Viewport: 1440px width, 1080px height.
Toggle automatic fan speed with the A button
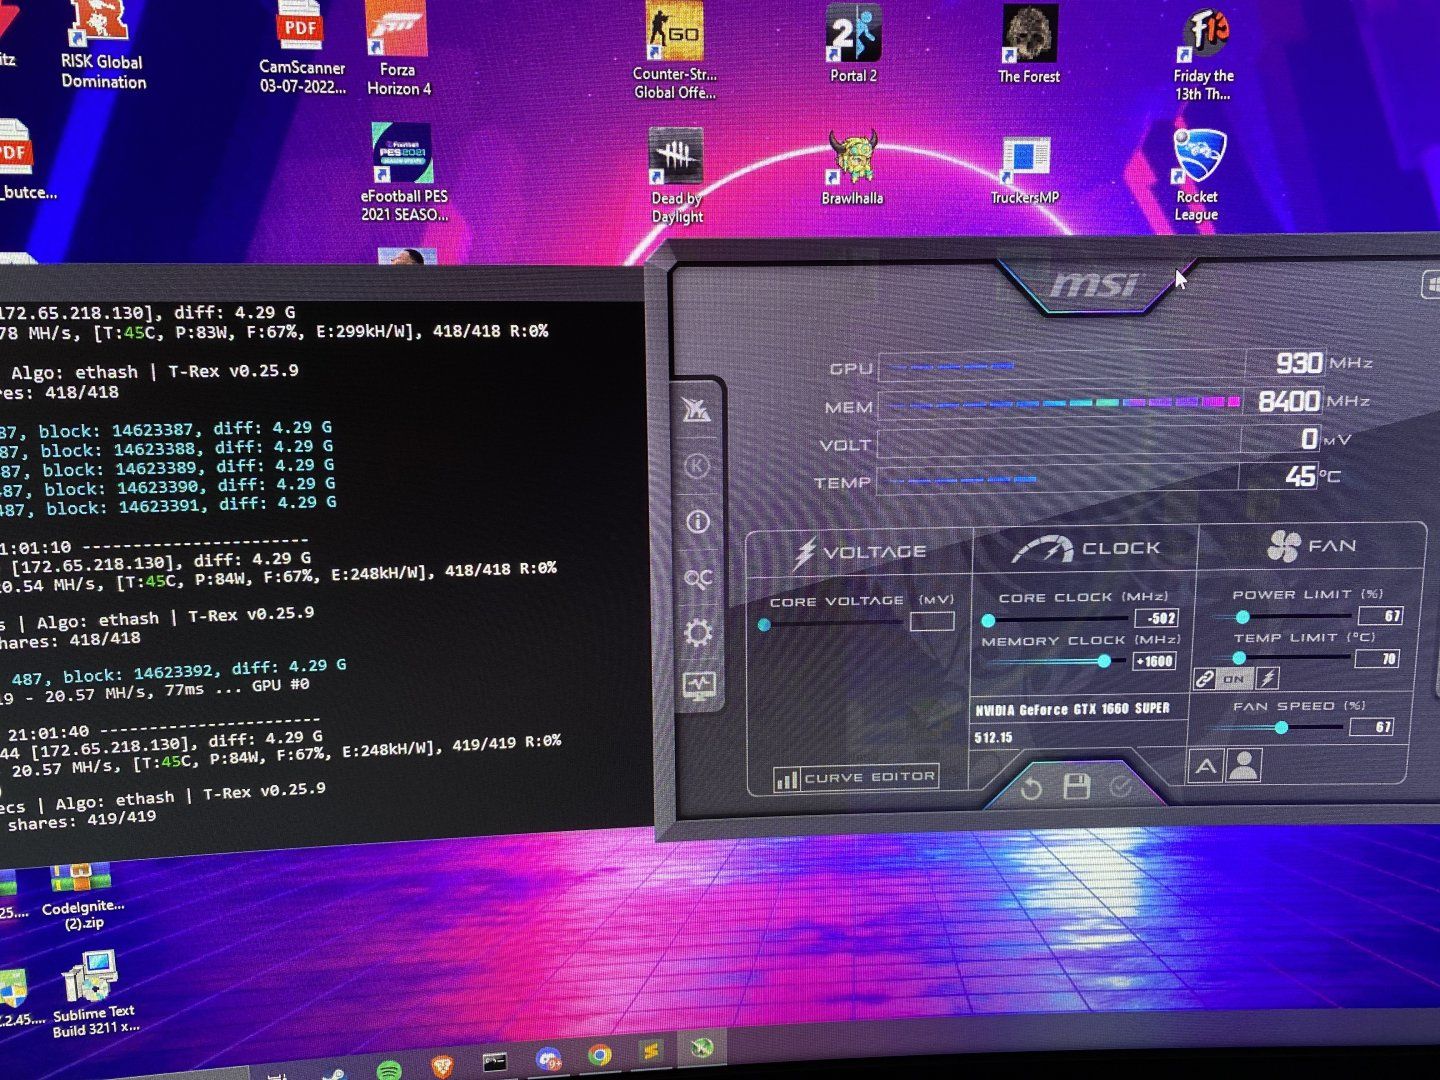1206,767
